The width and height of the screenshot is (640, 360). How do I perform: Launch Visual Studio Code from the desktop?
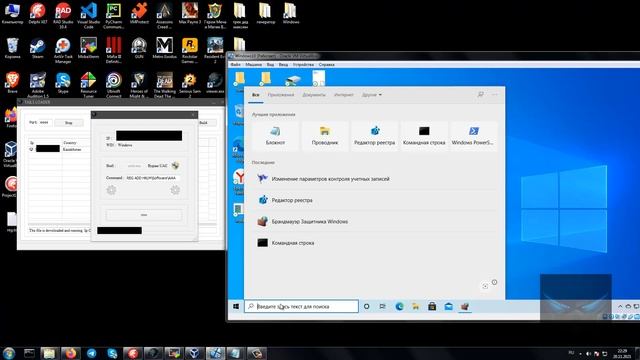(88, 15)
